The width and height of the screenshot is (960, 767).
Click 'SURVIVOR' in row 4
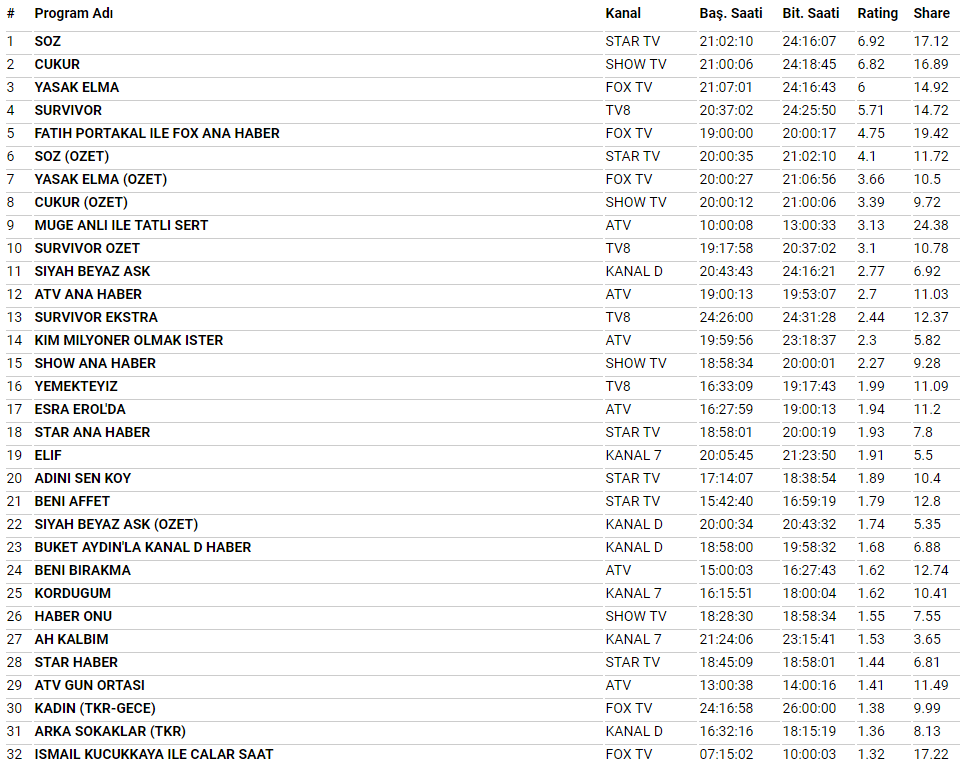[x=68, y=111]
